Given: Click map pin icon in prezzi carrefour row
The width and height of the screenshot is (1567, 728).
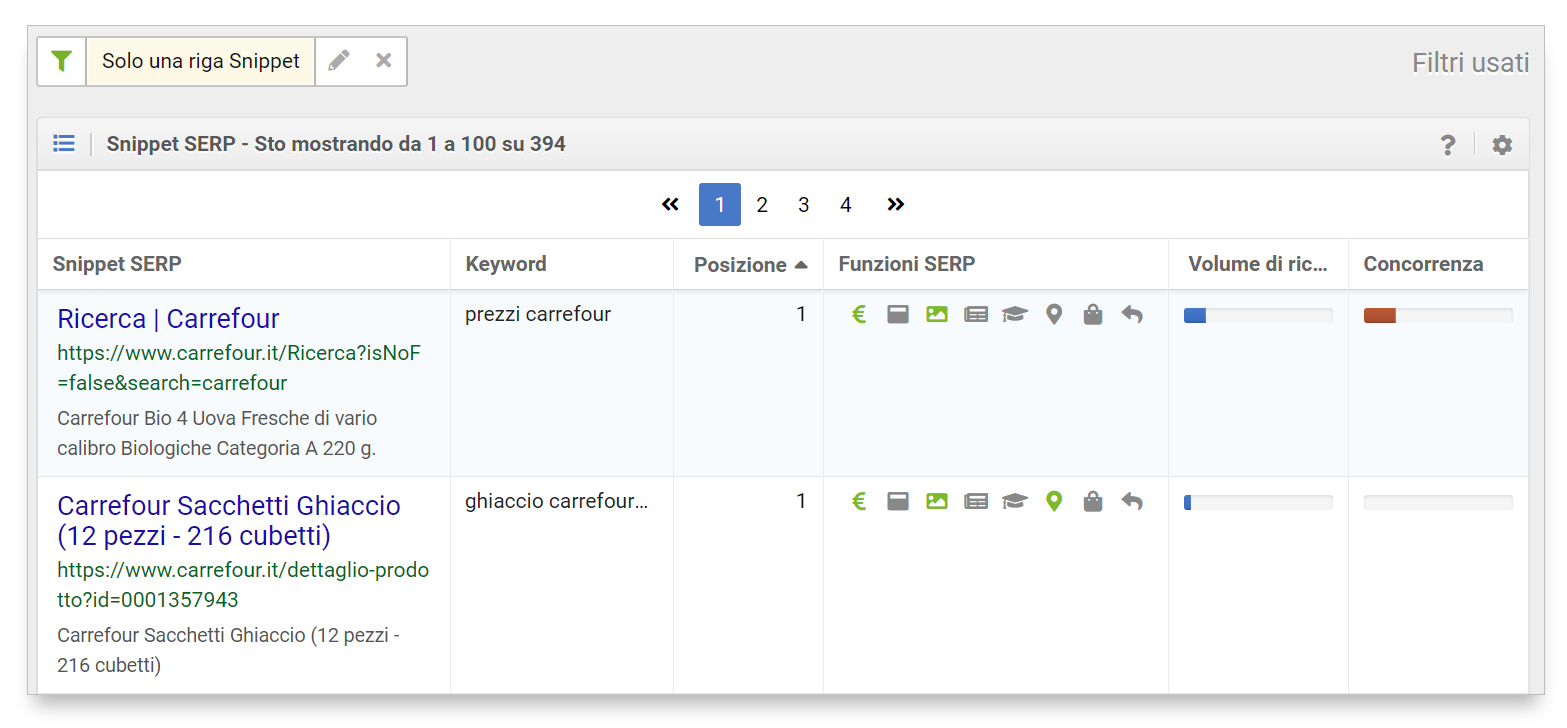Looking at the screenshot, I should click(x=1053, y=315).
